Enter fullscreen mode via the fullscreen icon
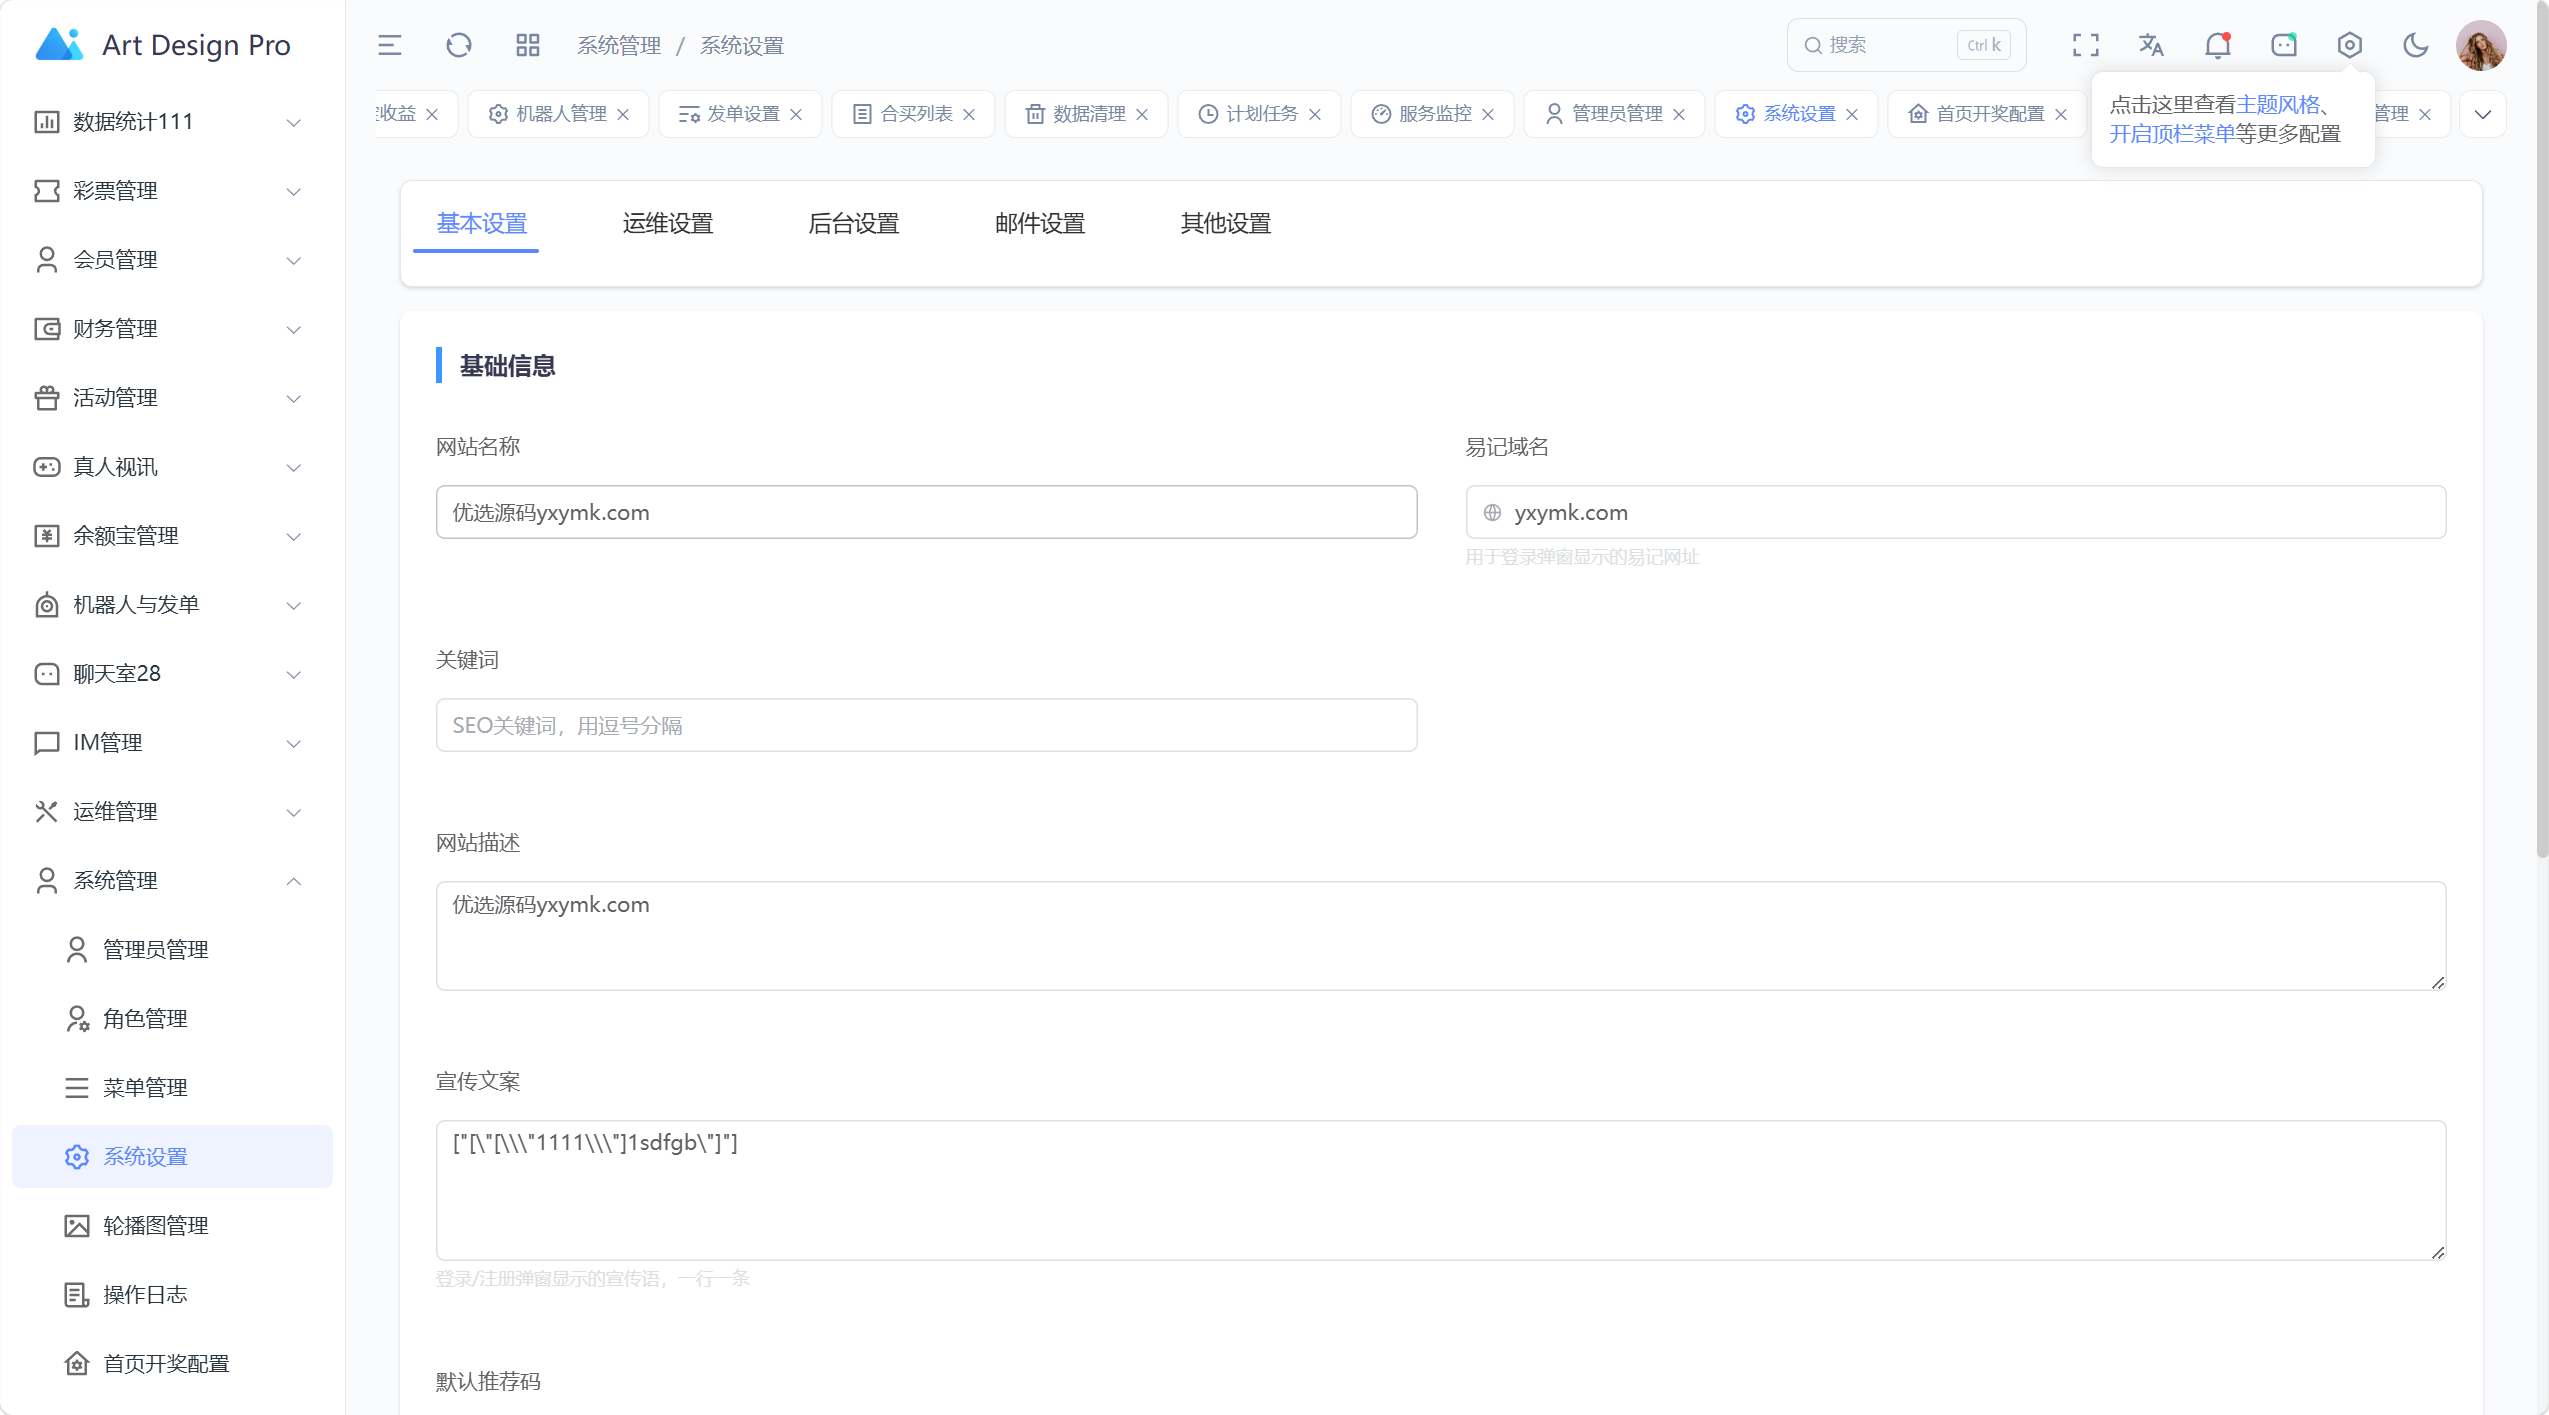2549x1415 pixels. (2085, 45)
